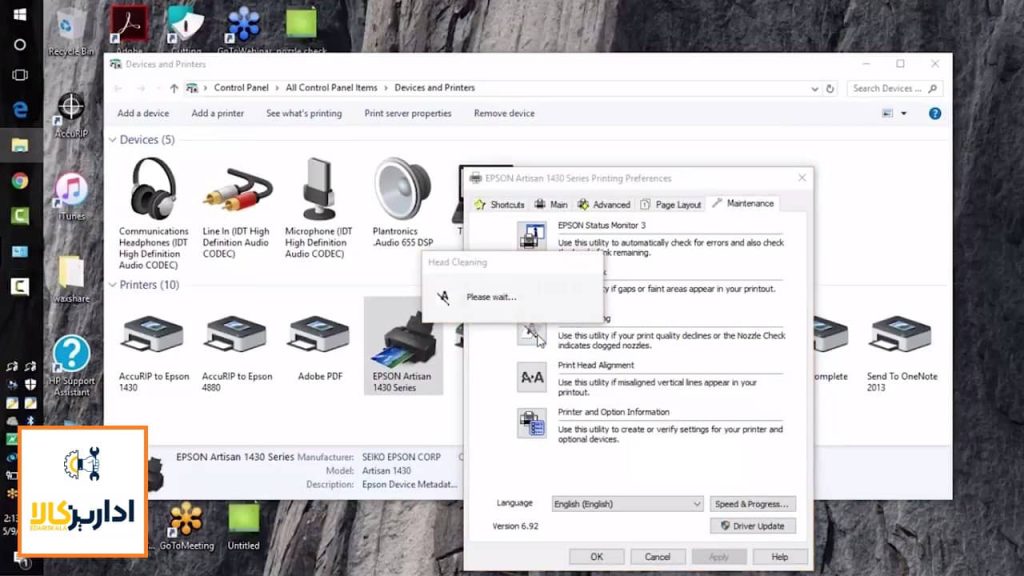
Task: Open the HP Support Assistant shortcut
Action: (x=71, y=366)
